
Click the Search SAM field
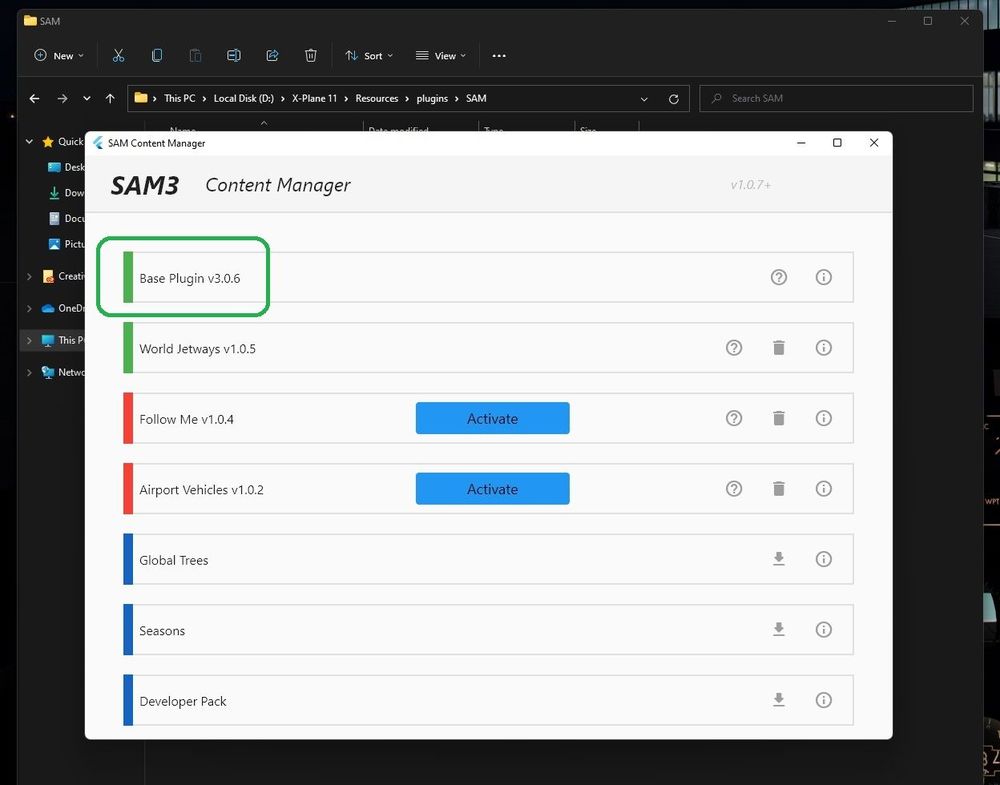tap(845, 98)
